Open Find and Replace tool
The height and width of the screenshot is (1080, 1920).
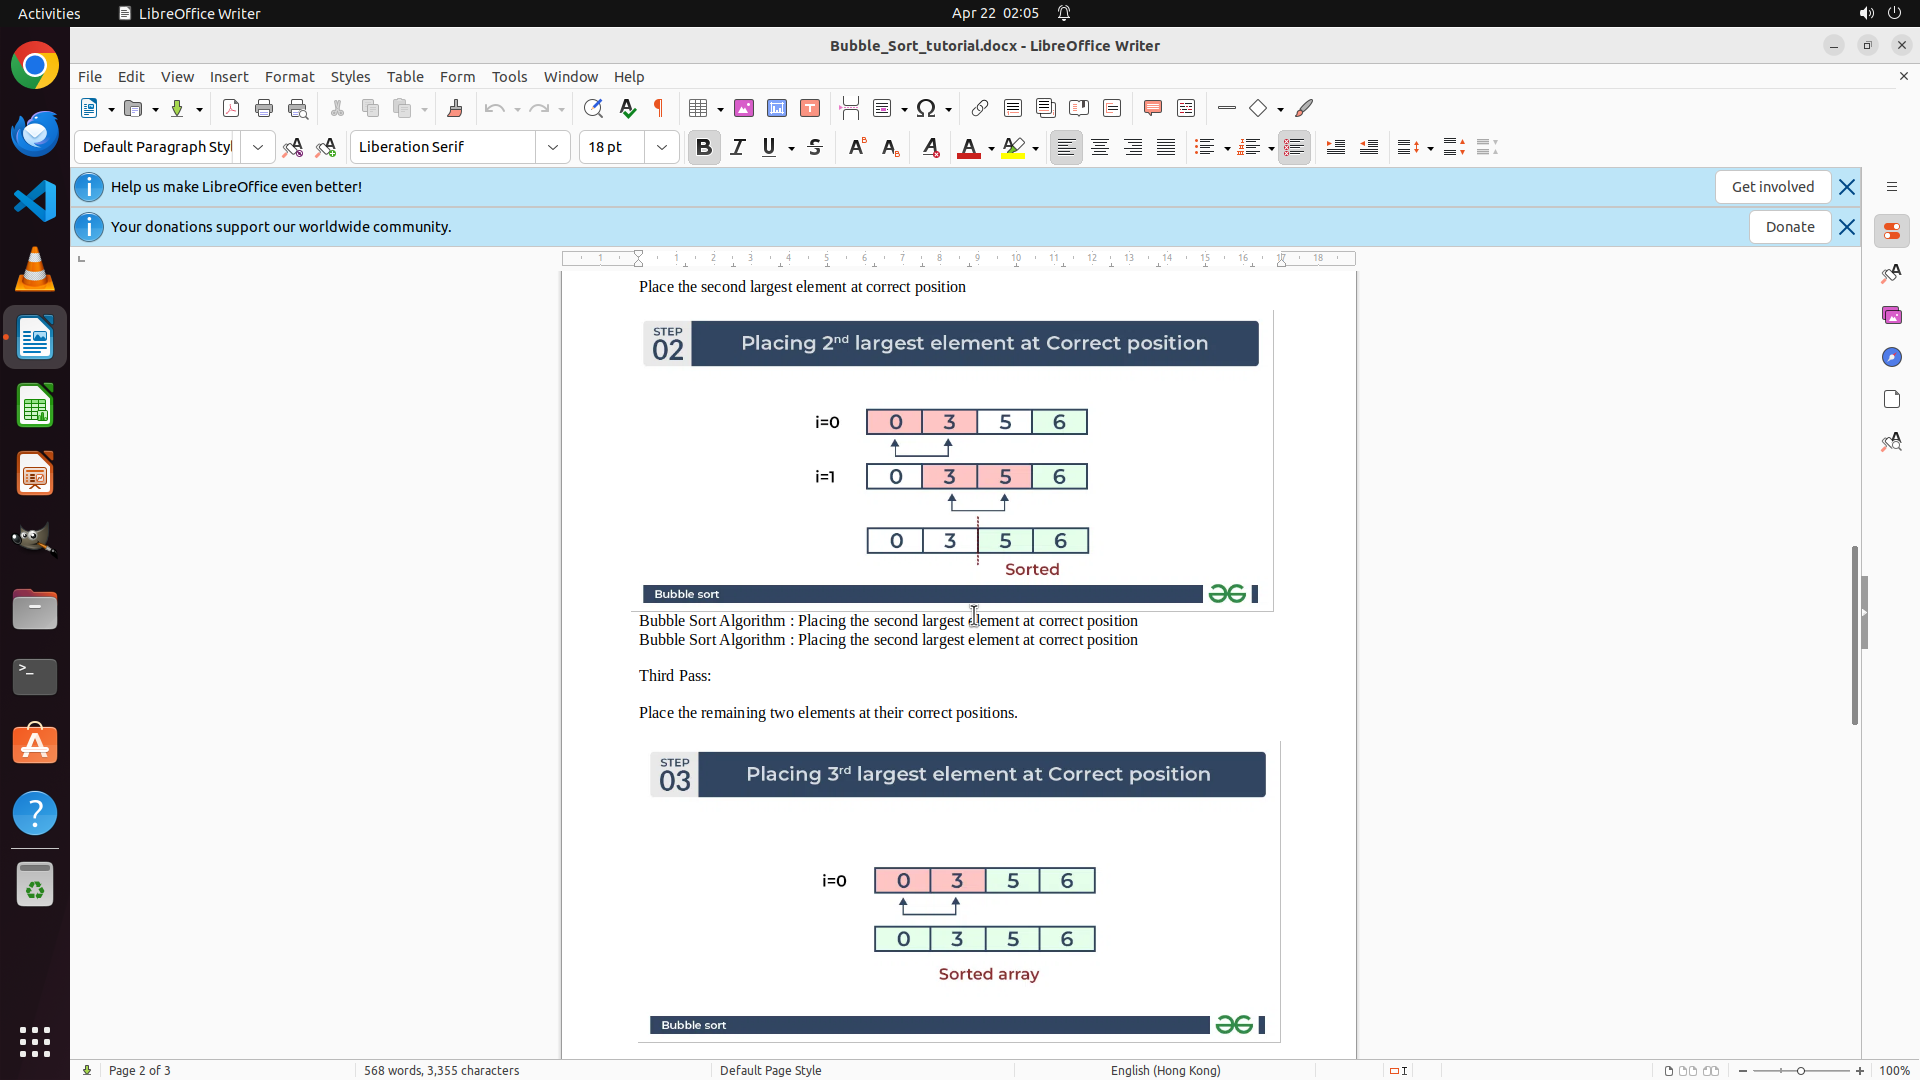pos(593,108)
